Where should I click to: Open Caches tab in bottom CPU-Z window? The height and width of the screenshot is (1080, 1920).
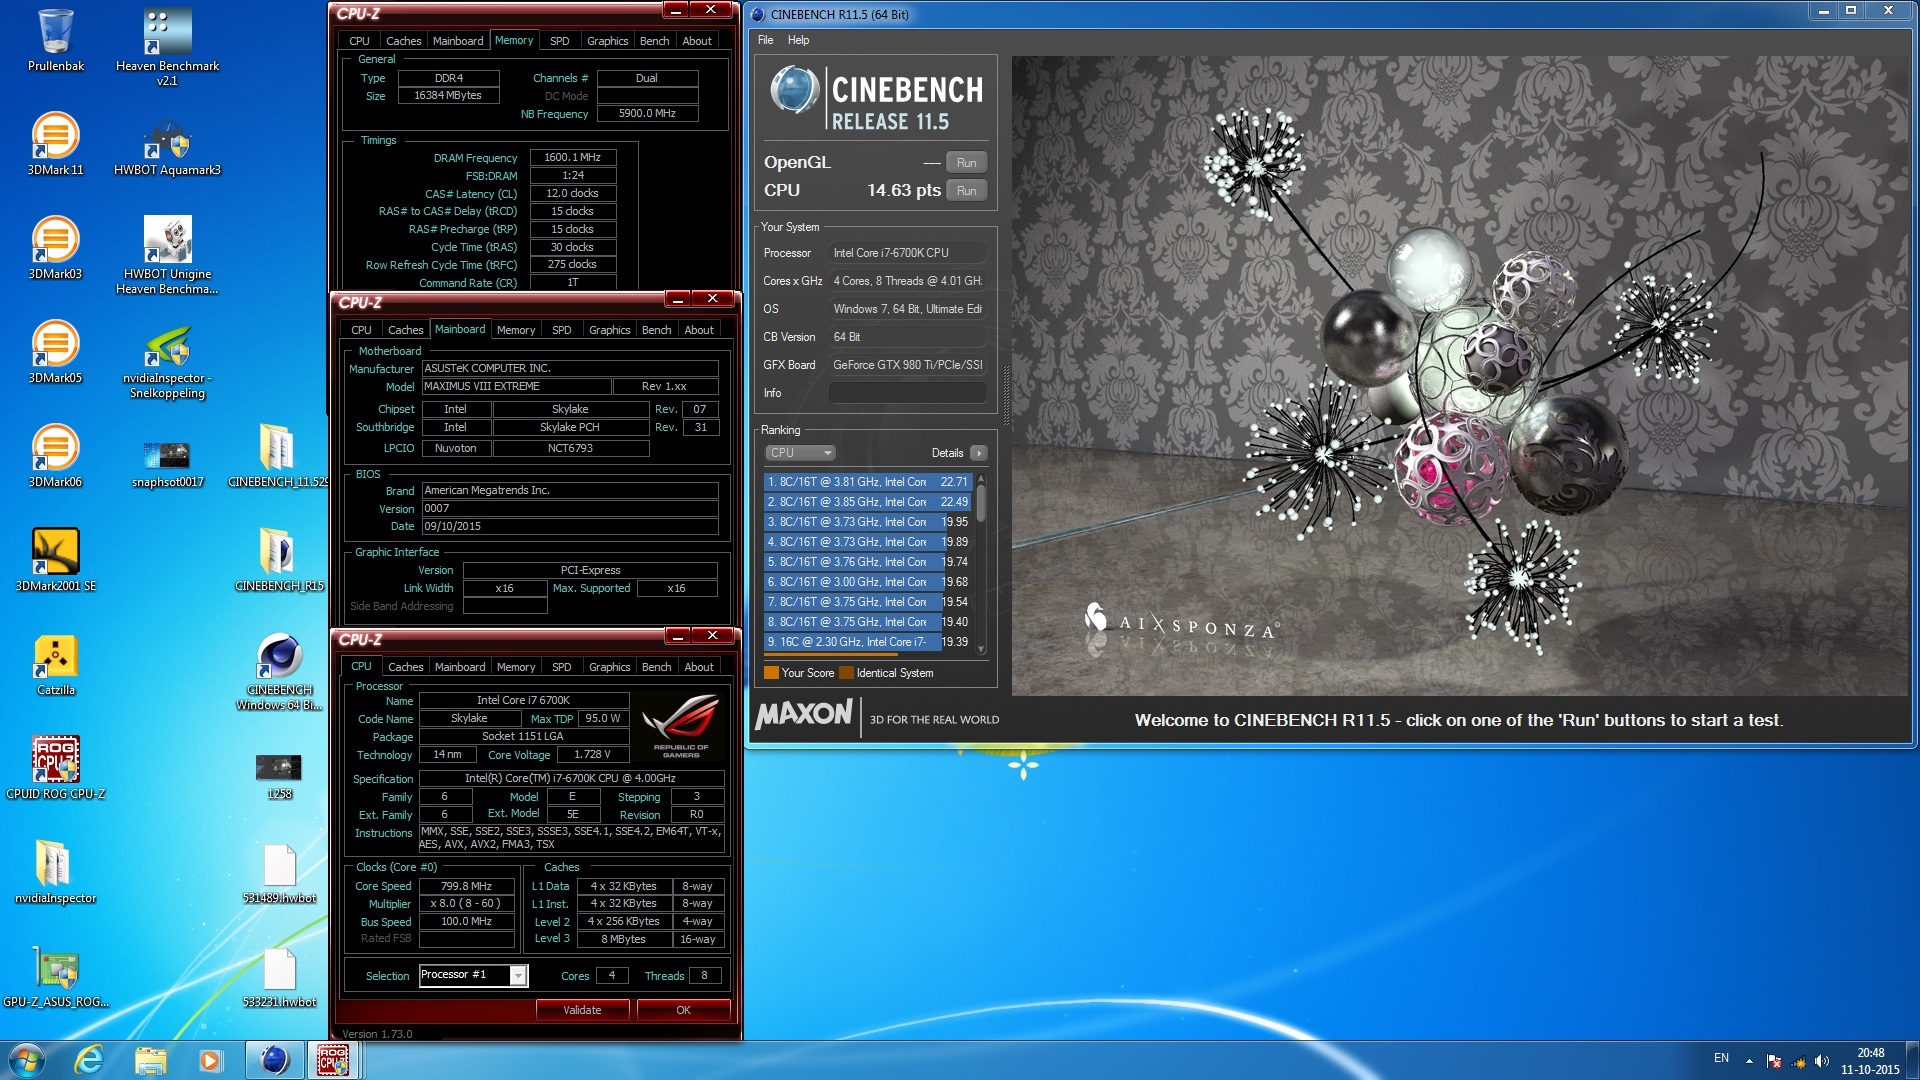pos(405,667)
